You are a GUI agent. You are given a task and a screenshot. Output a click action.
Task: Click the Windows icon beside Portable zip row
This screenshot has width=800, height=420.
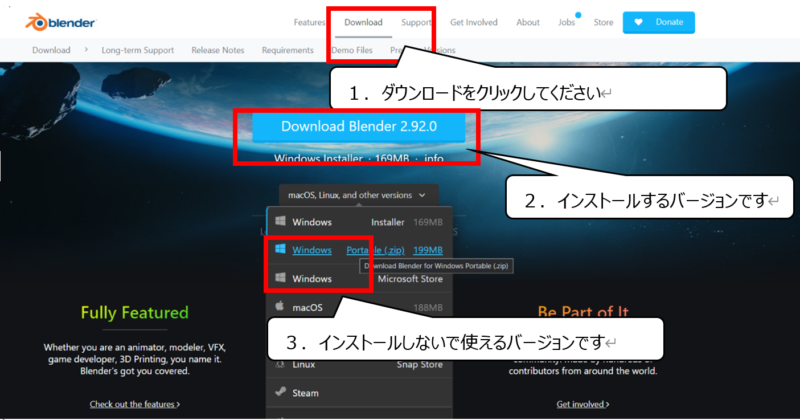tap(280, 249)
